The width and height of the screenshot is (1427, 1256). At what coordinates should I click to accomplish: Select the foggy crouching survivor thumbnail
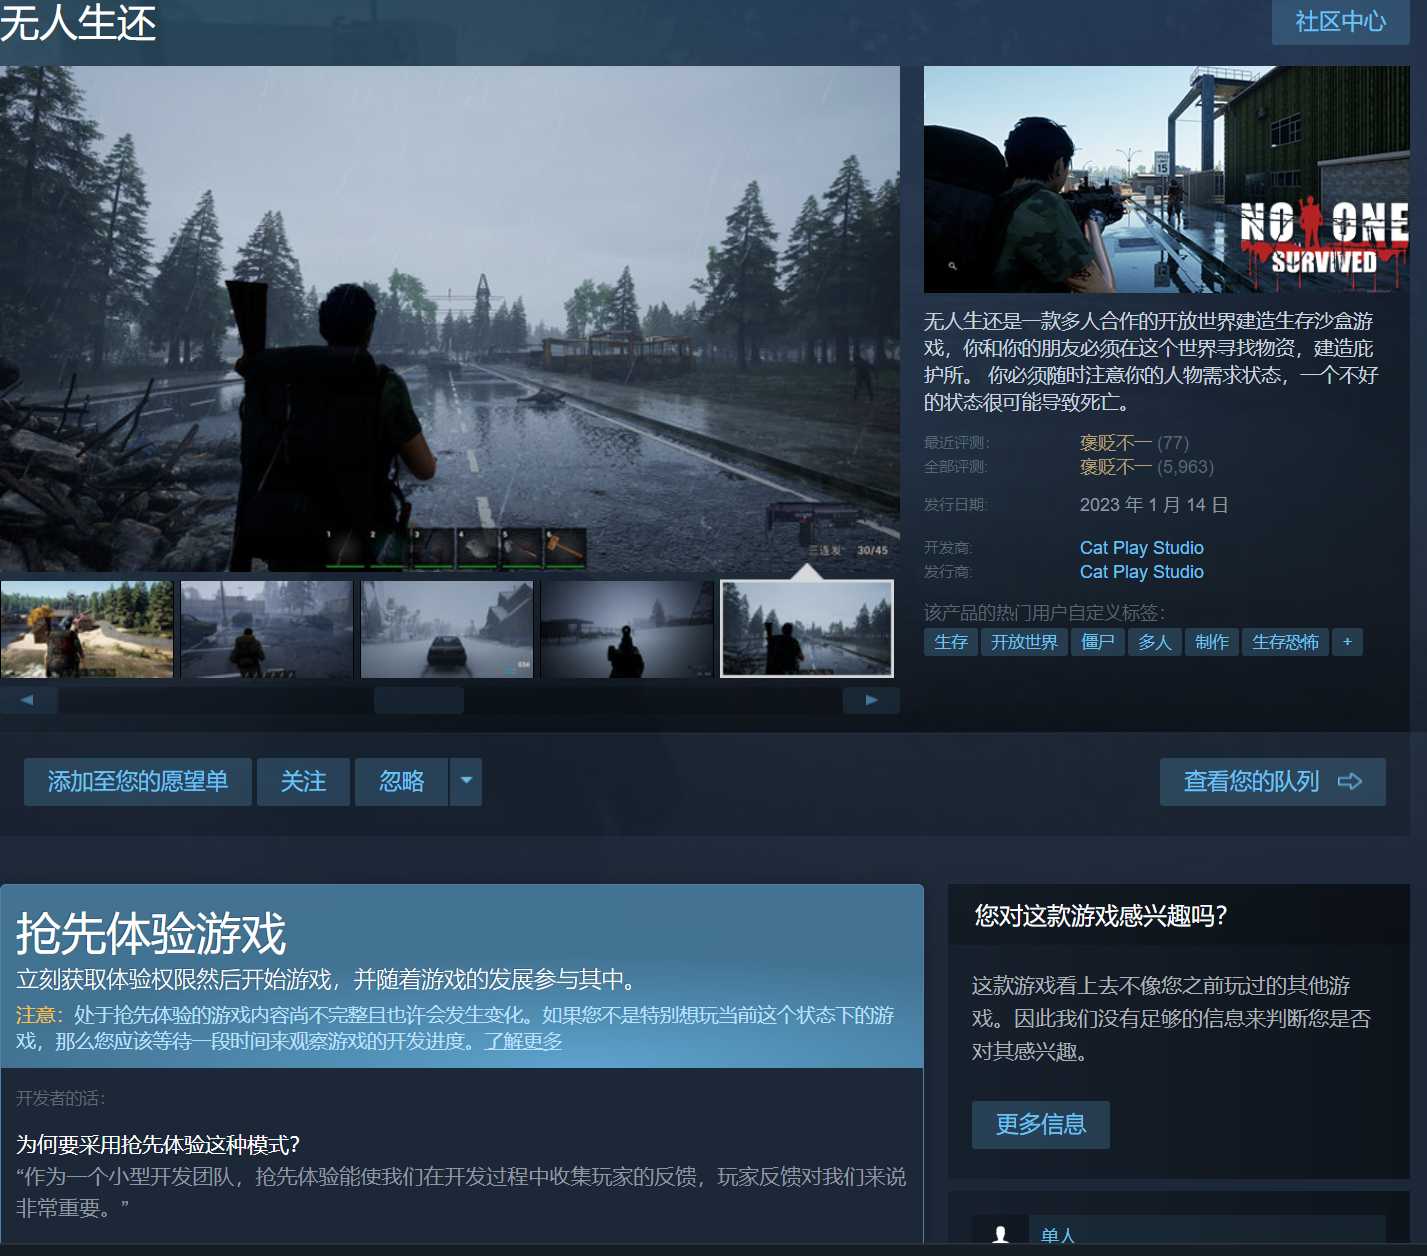click(267, 629)
